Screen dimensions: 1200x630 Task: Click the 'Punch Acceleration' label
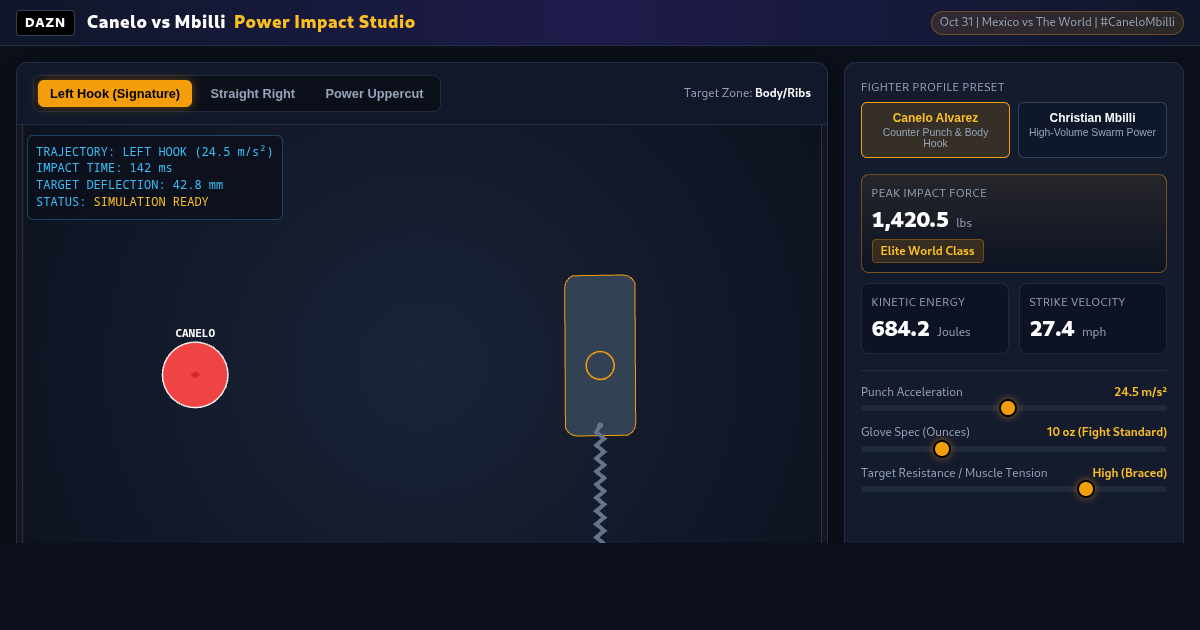(912, 392)
